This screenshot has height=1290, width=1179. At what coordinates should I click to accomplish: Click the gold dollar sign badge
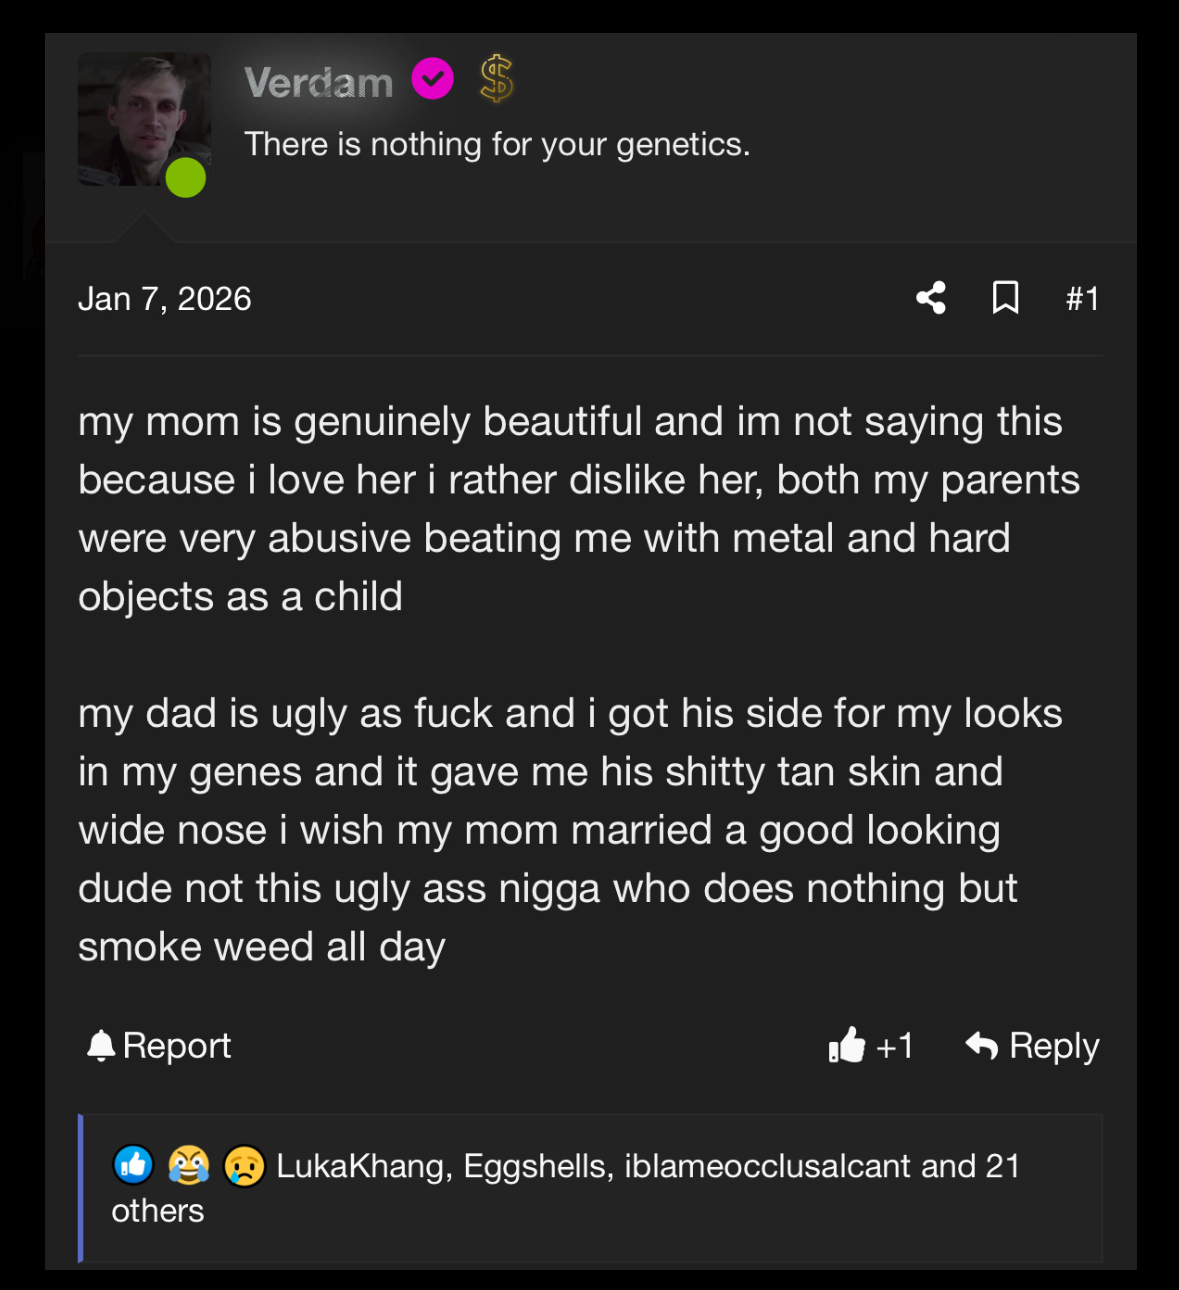(496, 79)
